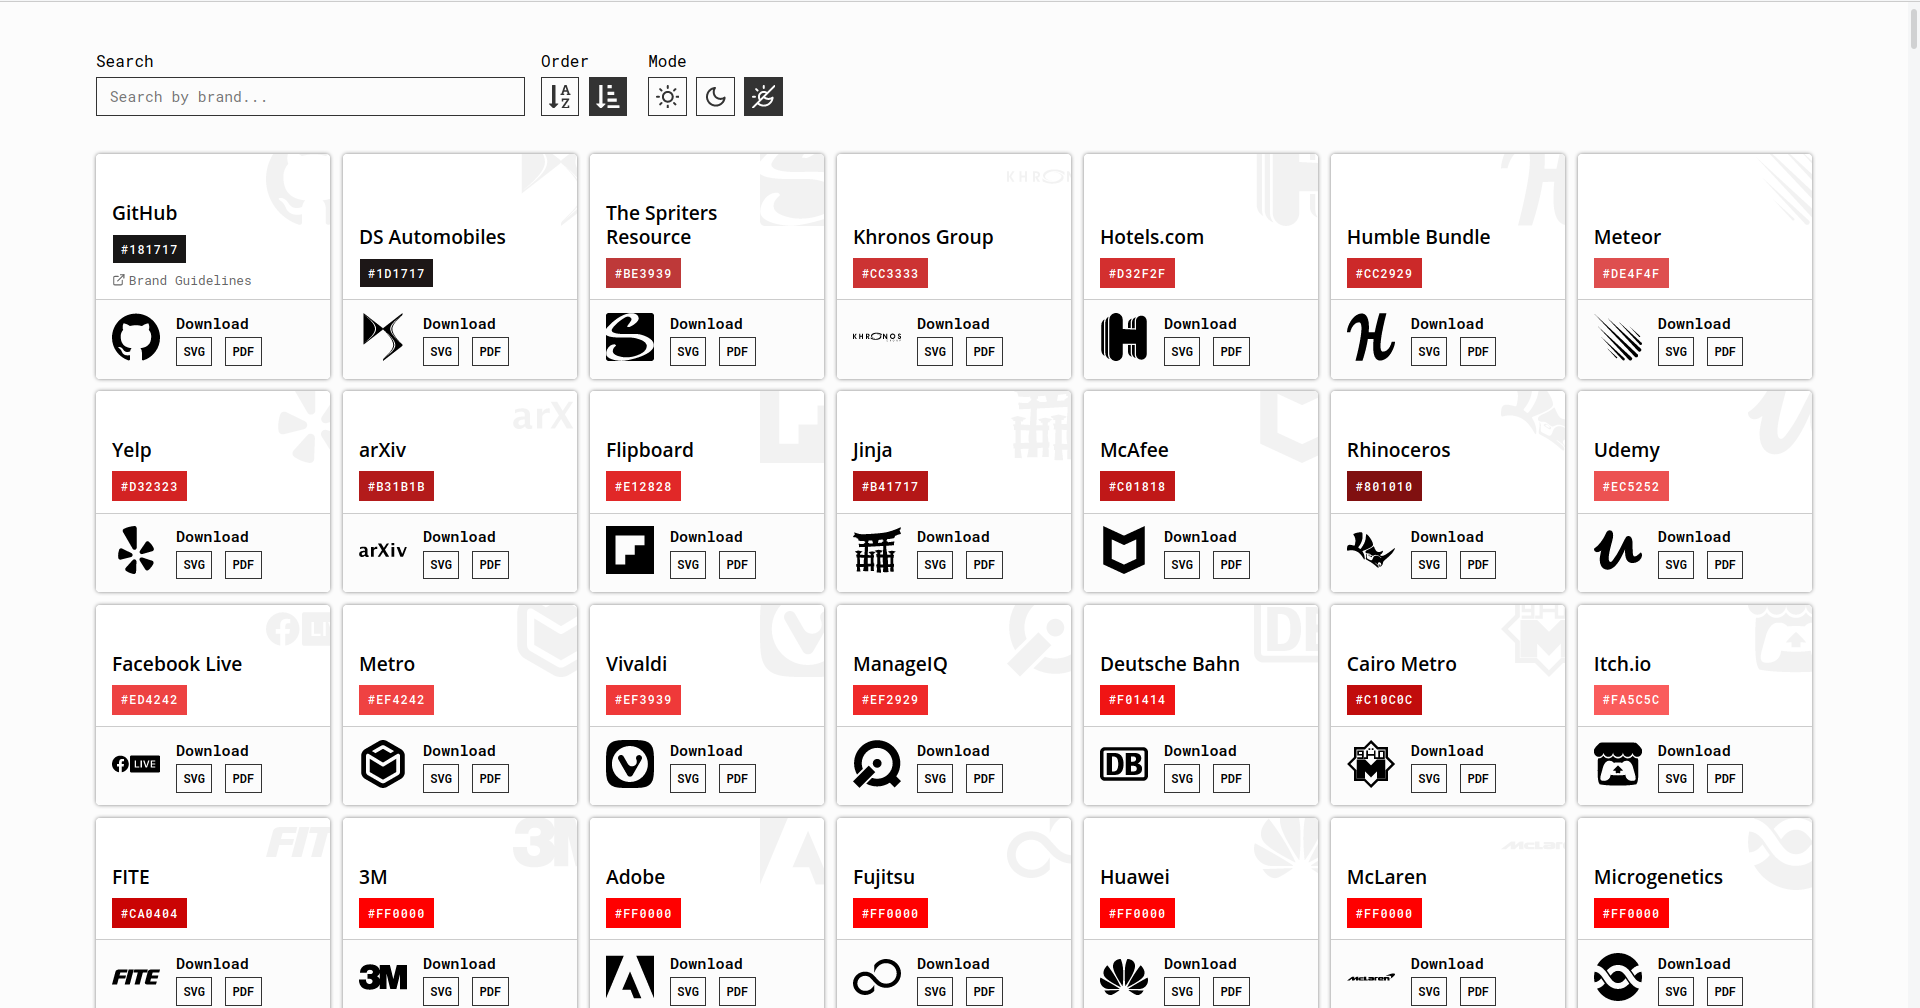Click the GitHub octocat logo icon
Image resolution: width=1920 pixels, height=1008 pixels.
pos(136,337)
